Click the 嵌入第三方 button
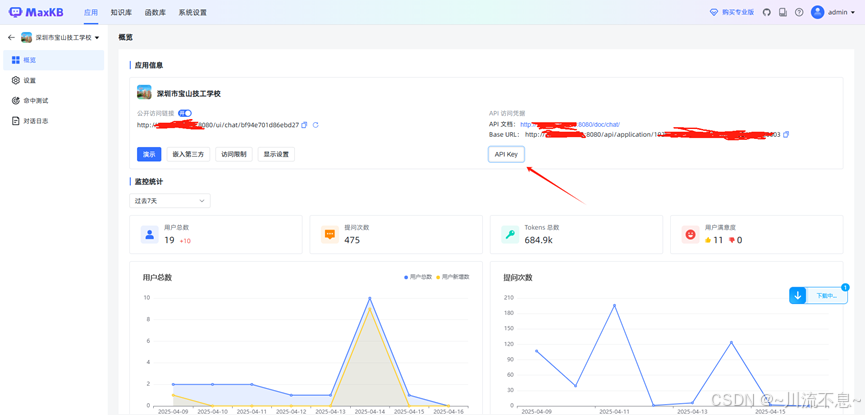 188,155
